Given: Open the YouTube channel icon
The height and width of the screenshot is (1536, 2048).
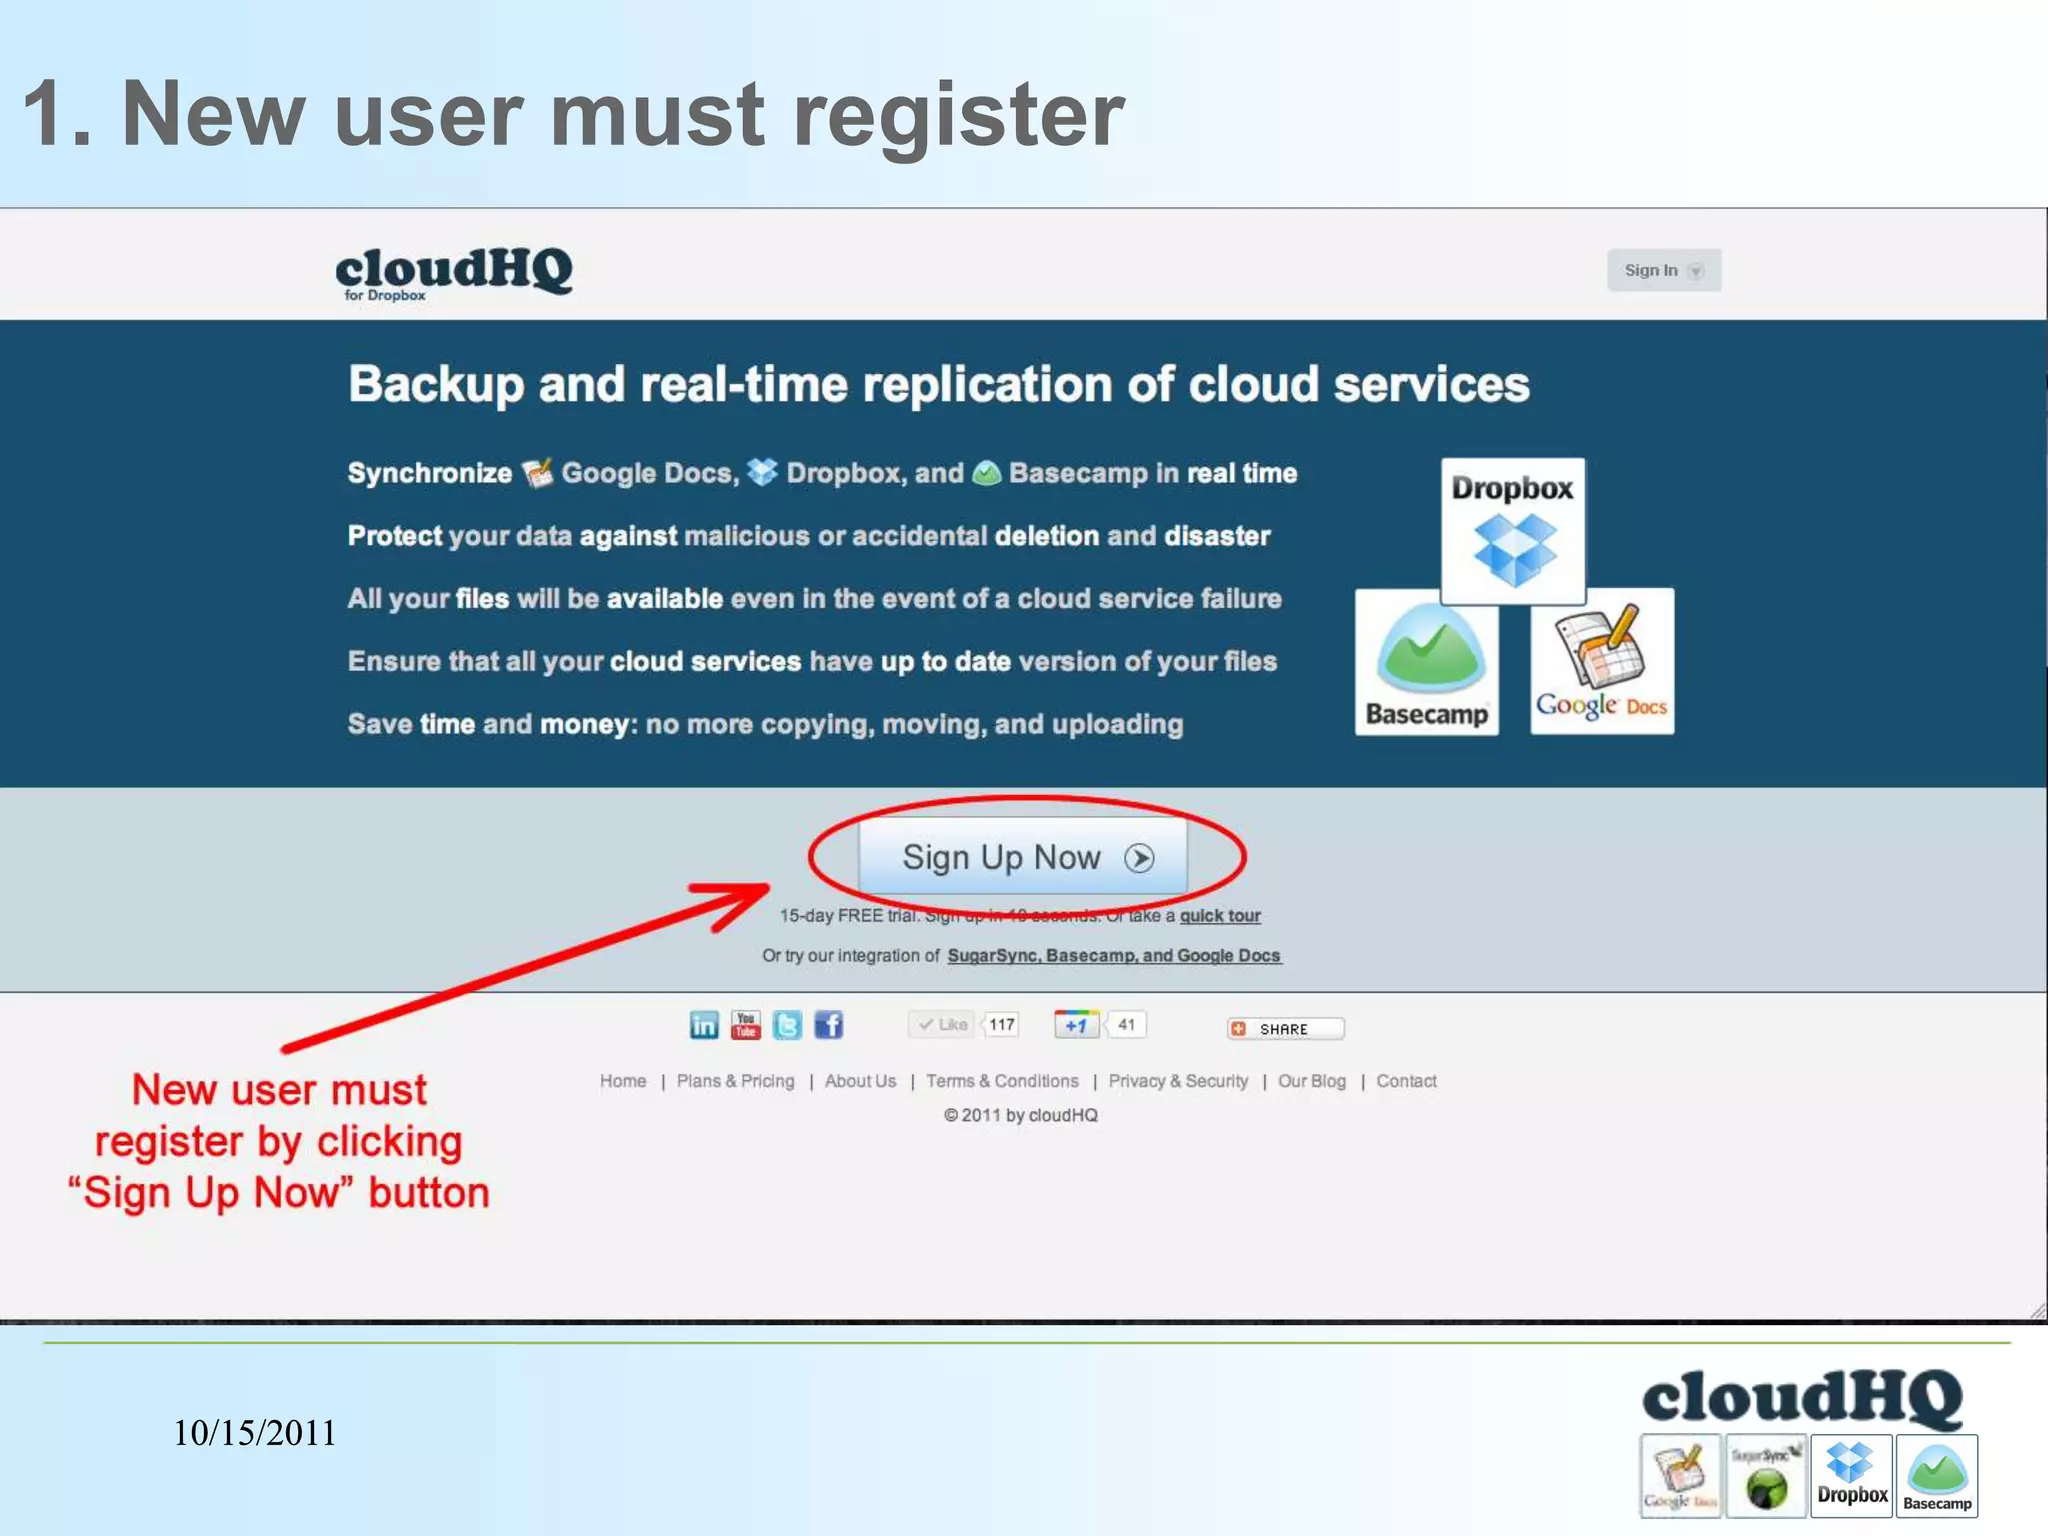Looking at the screenshot, I should [745, 1025].
